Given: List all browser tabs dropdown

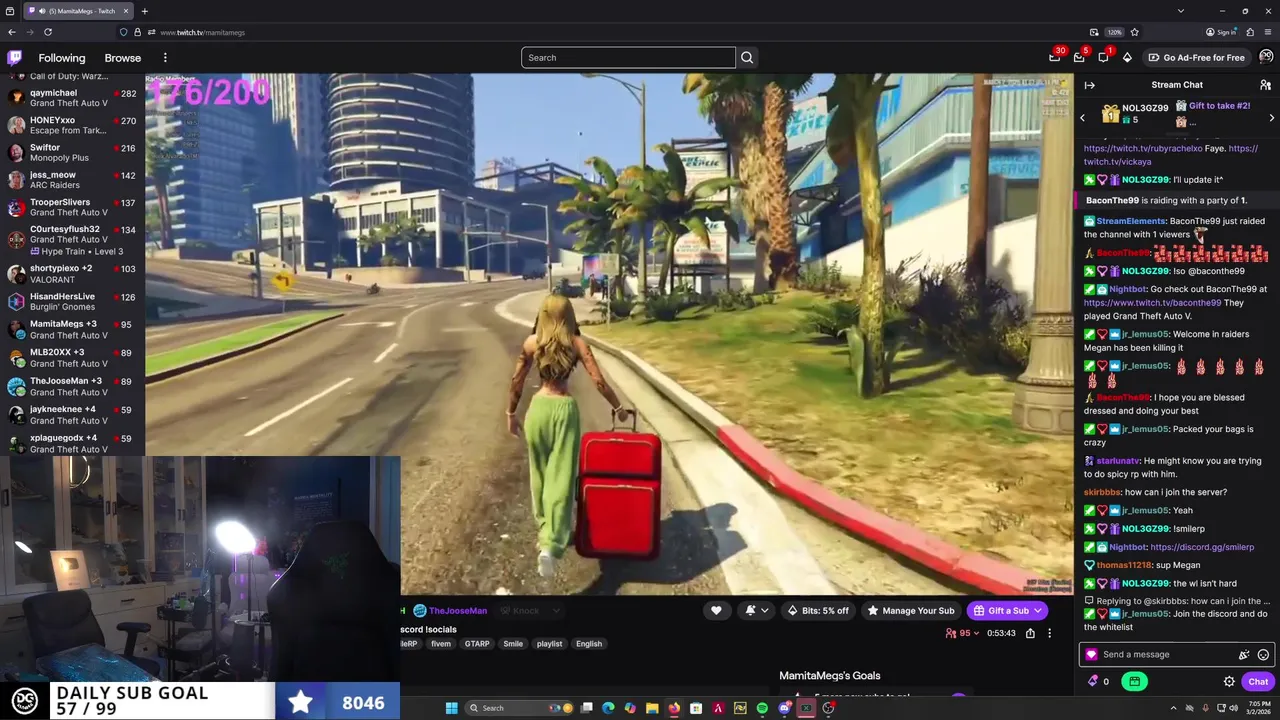Looking at the screenshot, I should [1180, 11].
